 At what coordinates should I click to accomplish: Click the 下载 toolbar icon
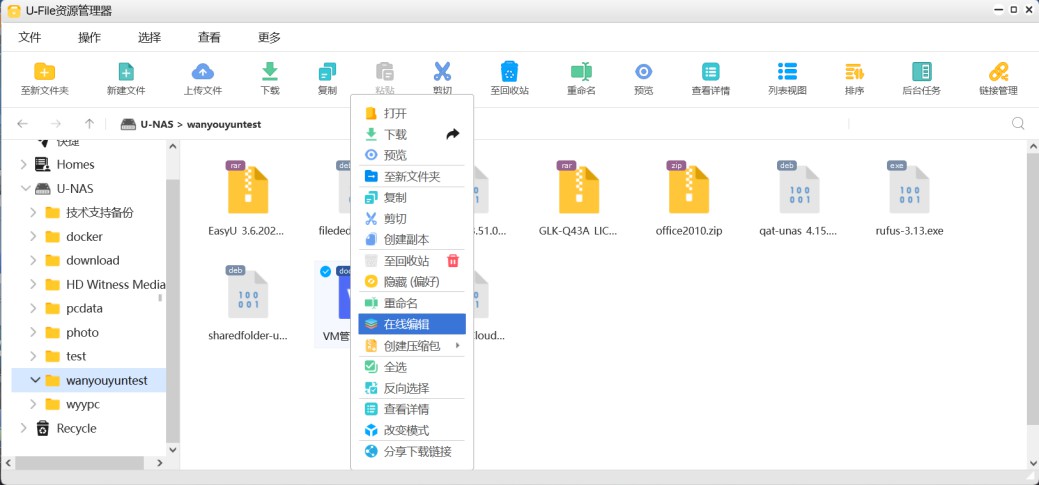click(270, 72)
